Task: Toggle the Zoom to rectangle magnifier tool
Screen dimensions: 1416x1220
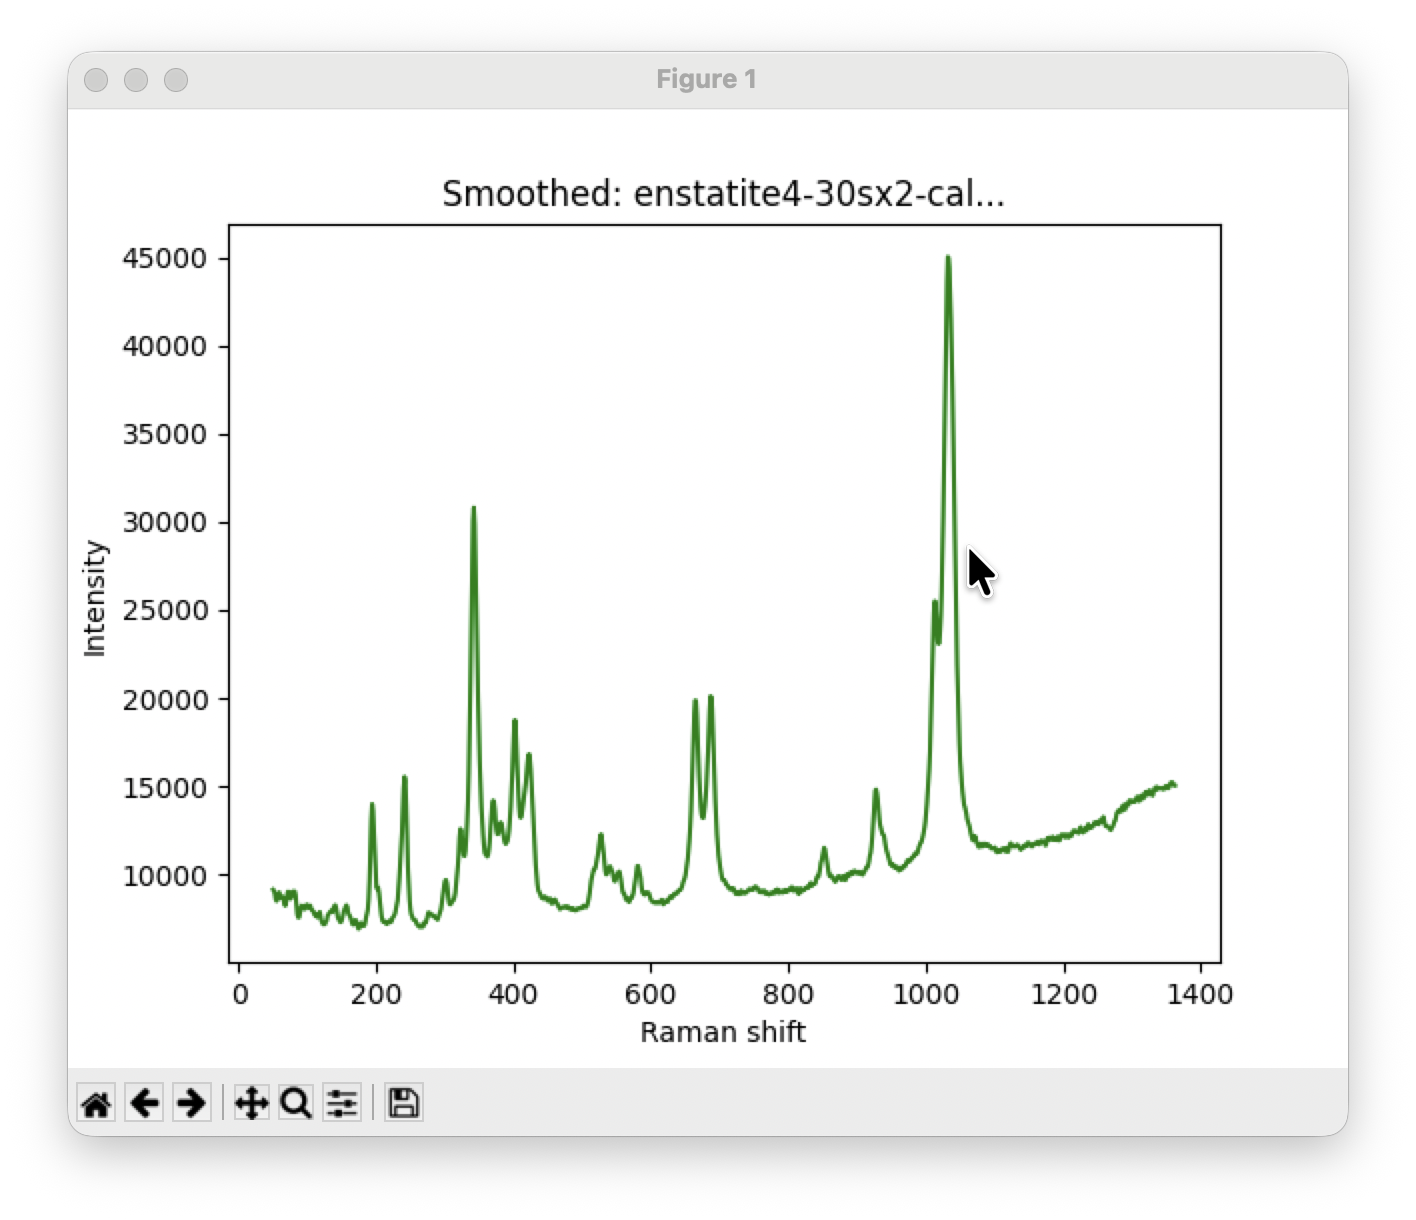Action: [296, 1104]
